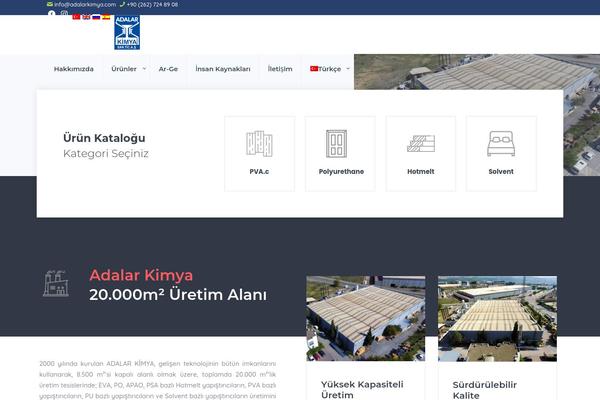Open the Facebook social icon

point(52,13)
